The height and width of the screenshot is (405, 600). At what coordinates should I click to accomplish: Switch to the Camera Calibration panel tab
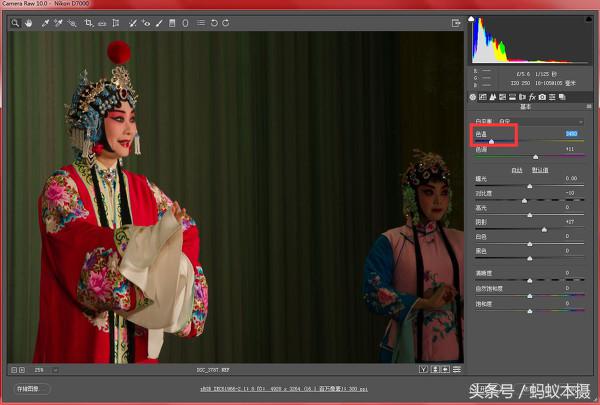[x=542, y=97]
